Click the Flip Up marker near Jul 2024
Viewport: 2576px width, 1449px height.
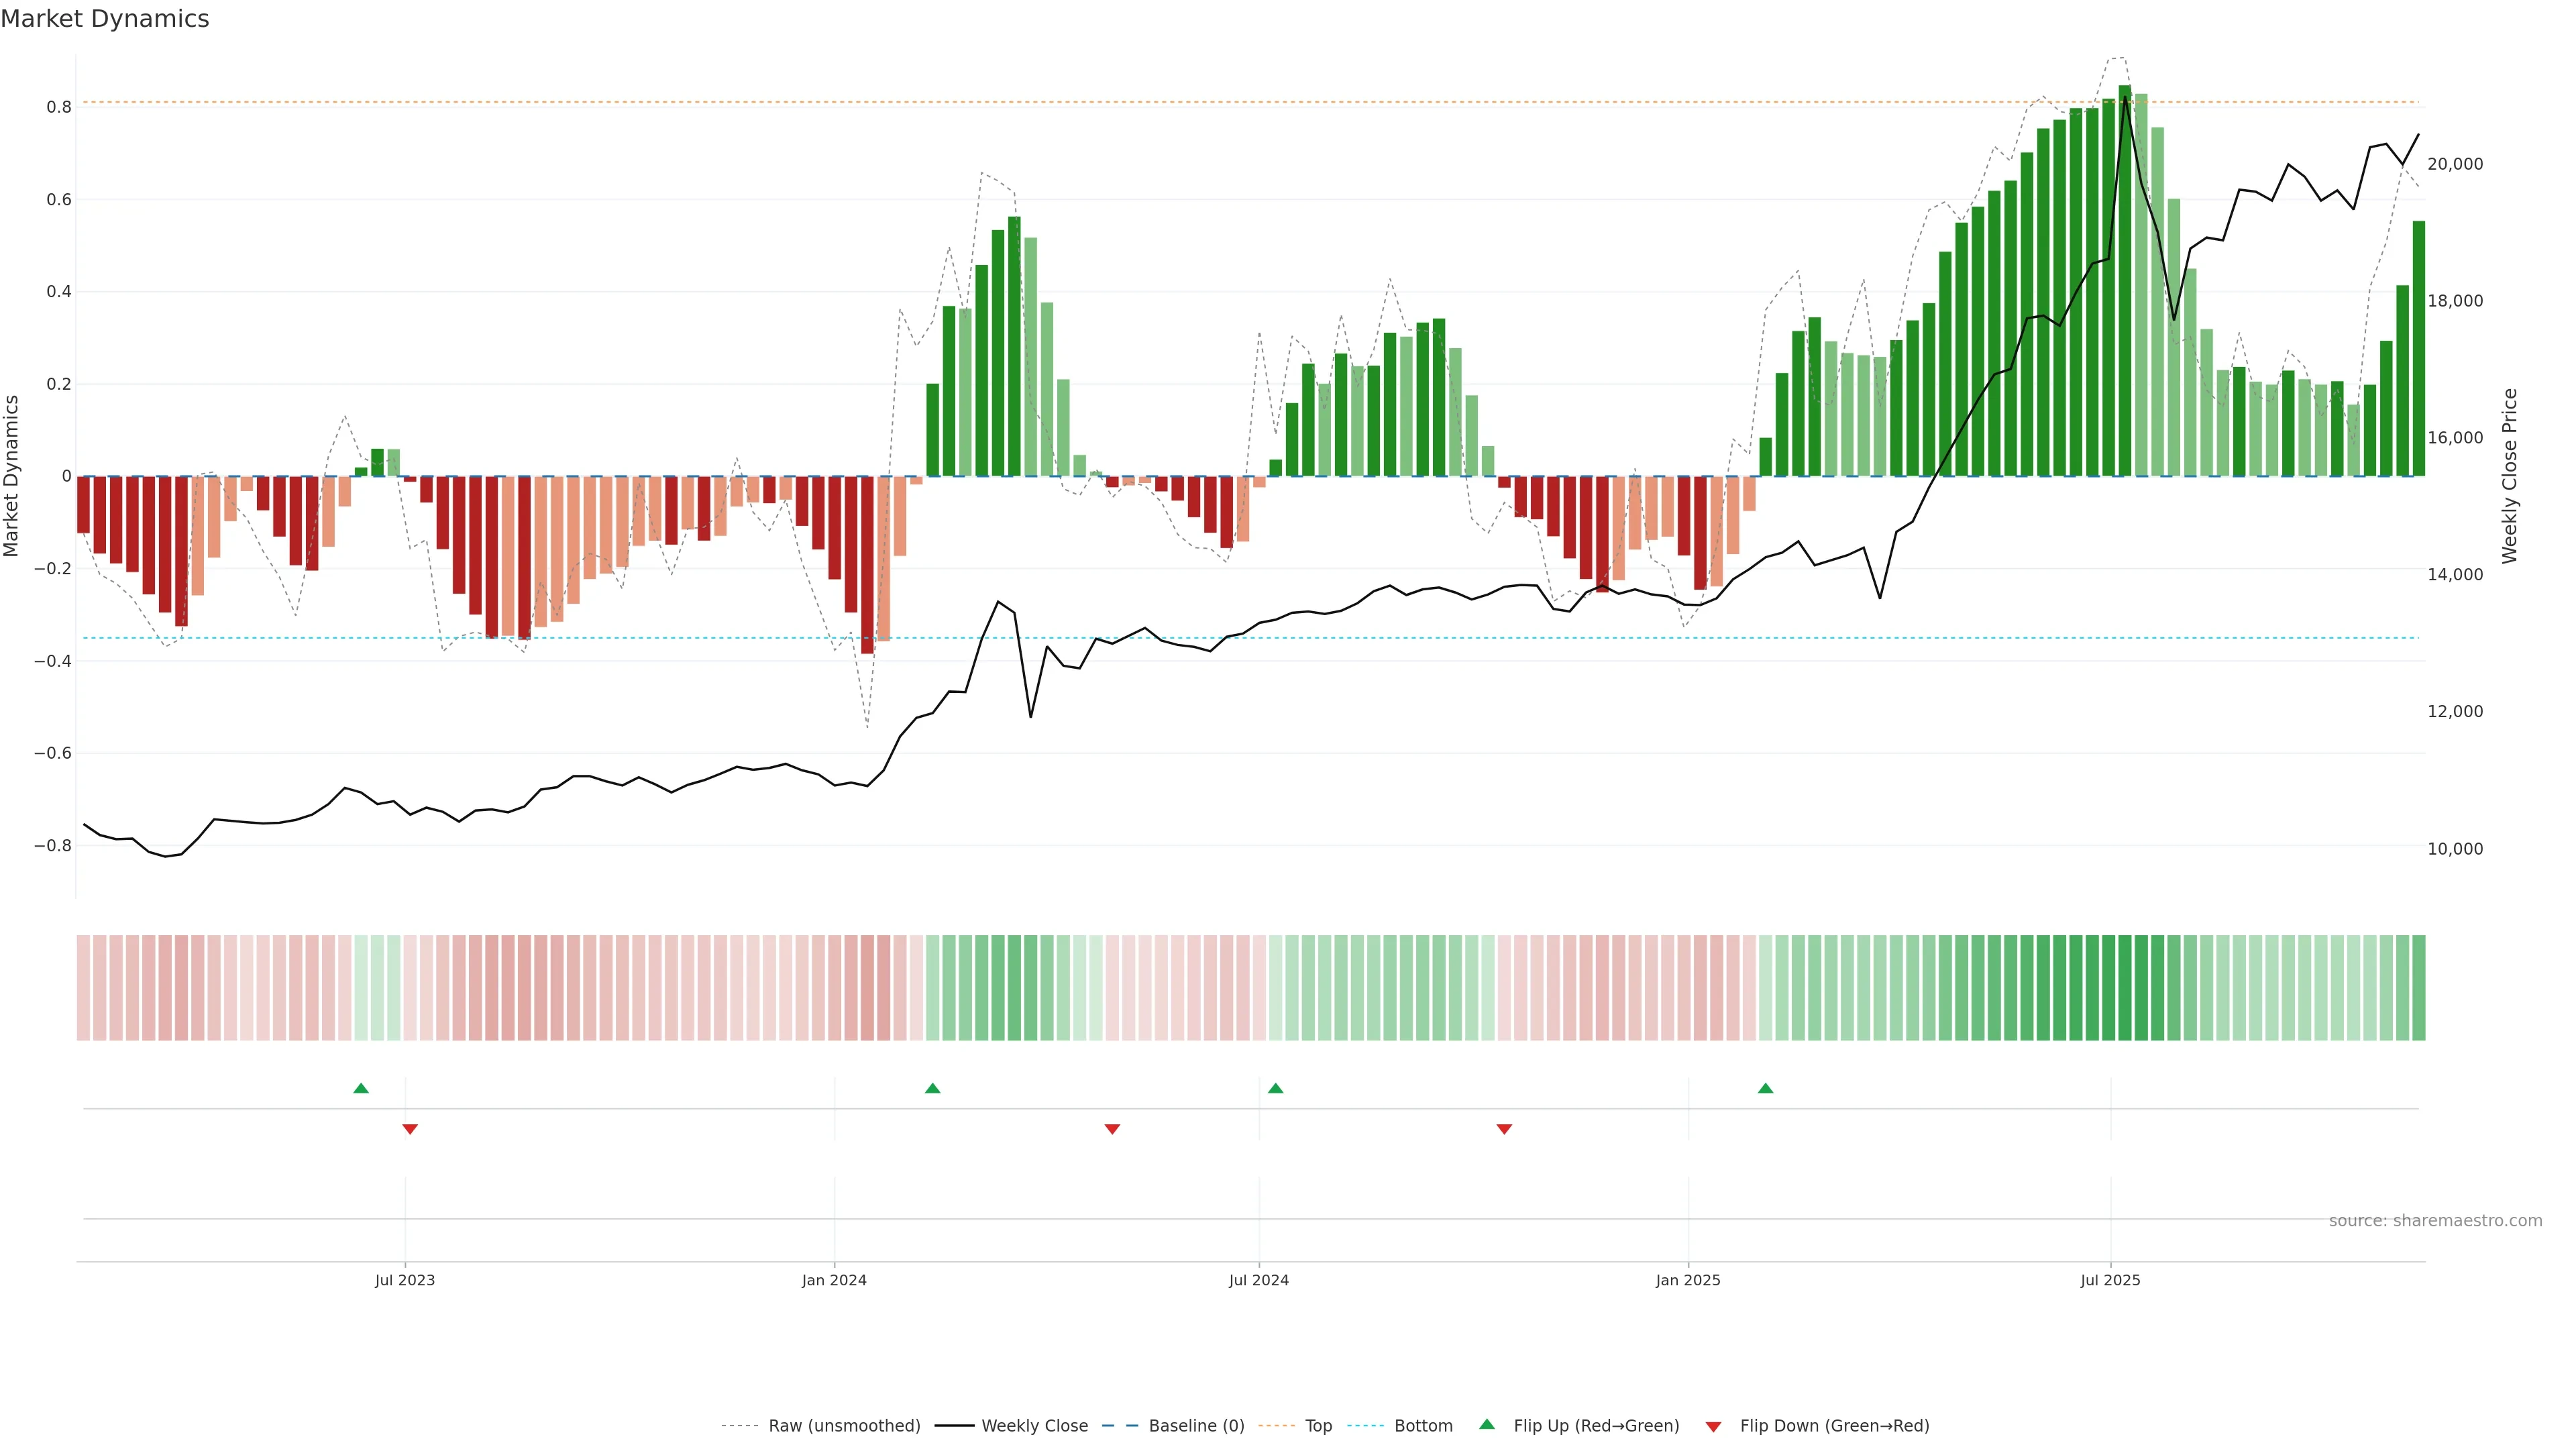[x=1275, y=1088]
